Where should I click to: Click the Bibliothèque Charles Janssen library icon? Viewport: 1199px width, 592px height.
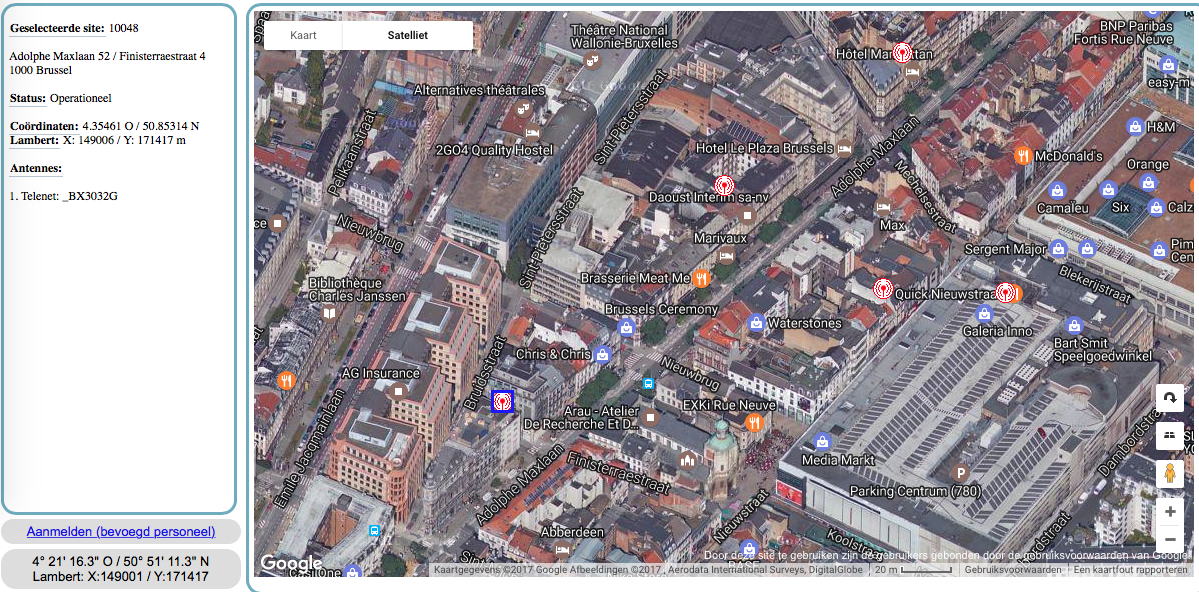(x=329, y=312)
